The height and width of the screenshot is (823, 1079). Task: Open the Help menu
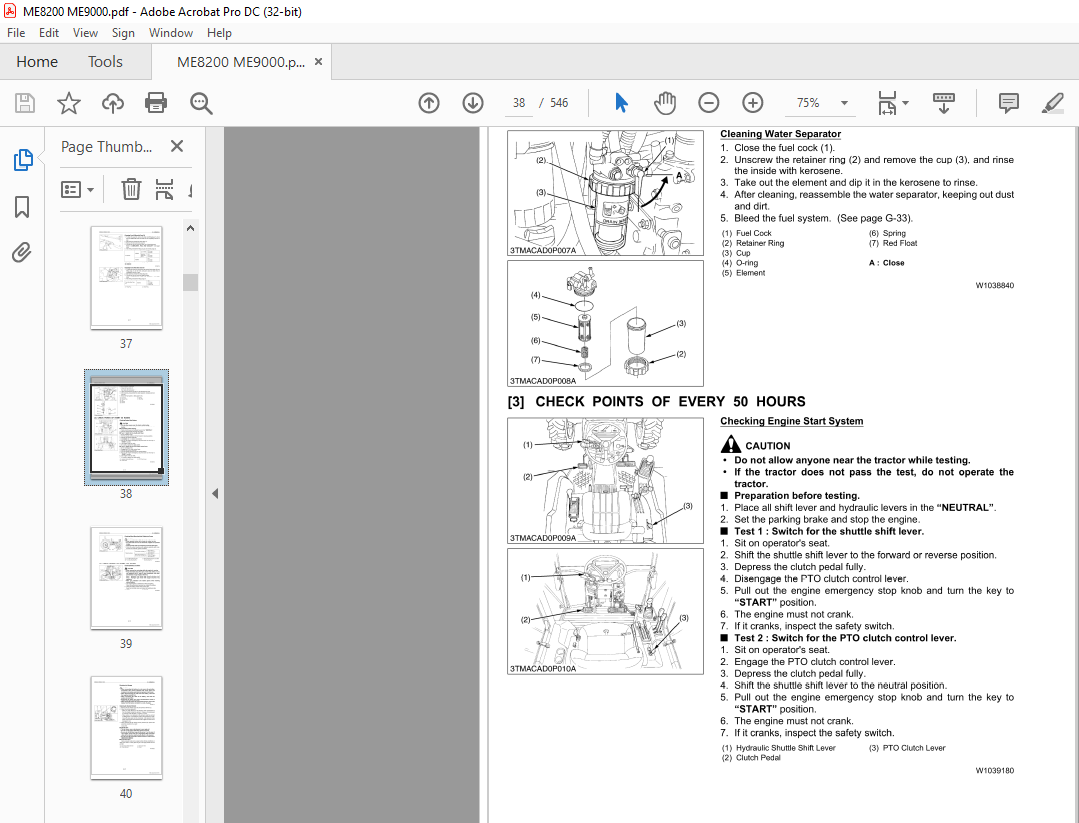pyautogui.click(x=219, y=32)
